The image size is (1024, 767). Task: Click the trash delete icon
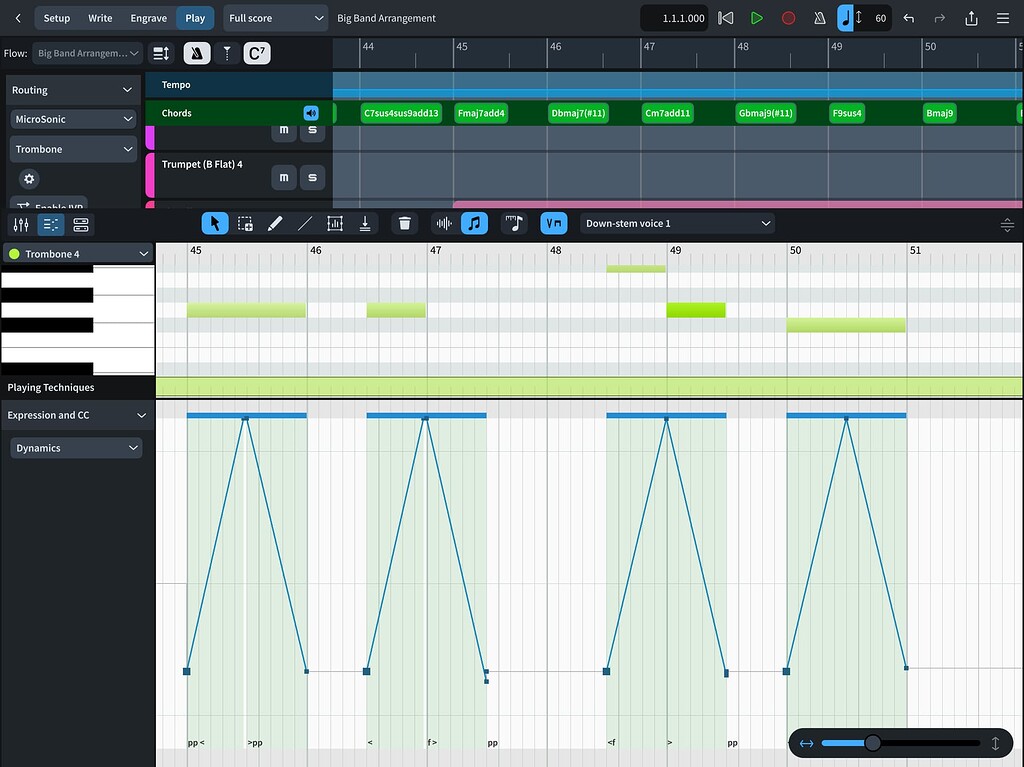tap(404, 223)
